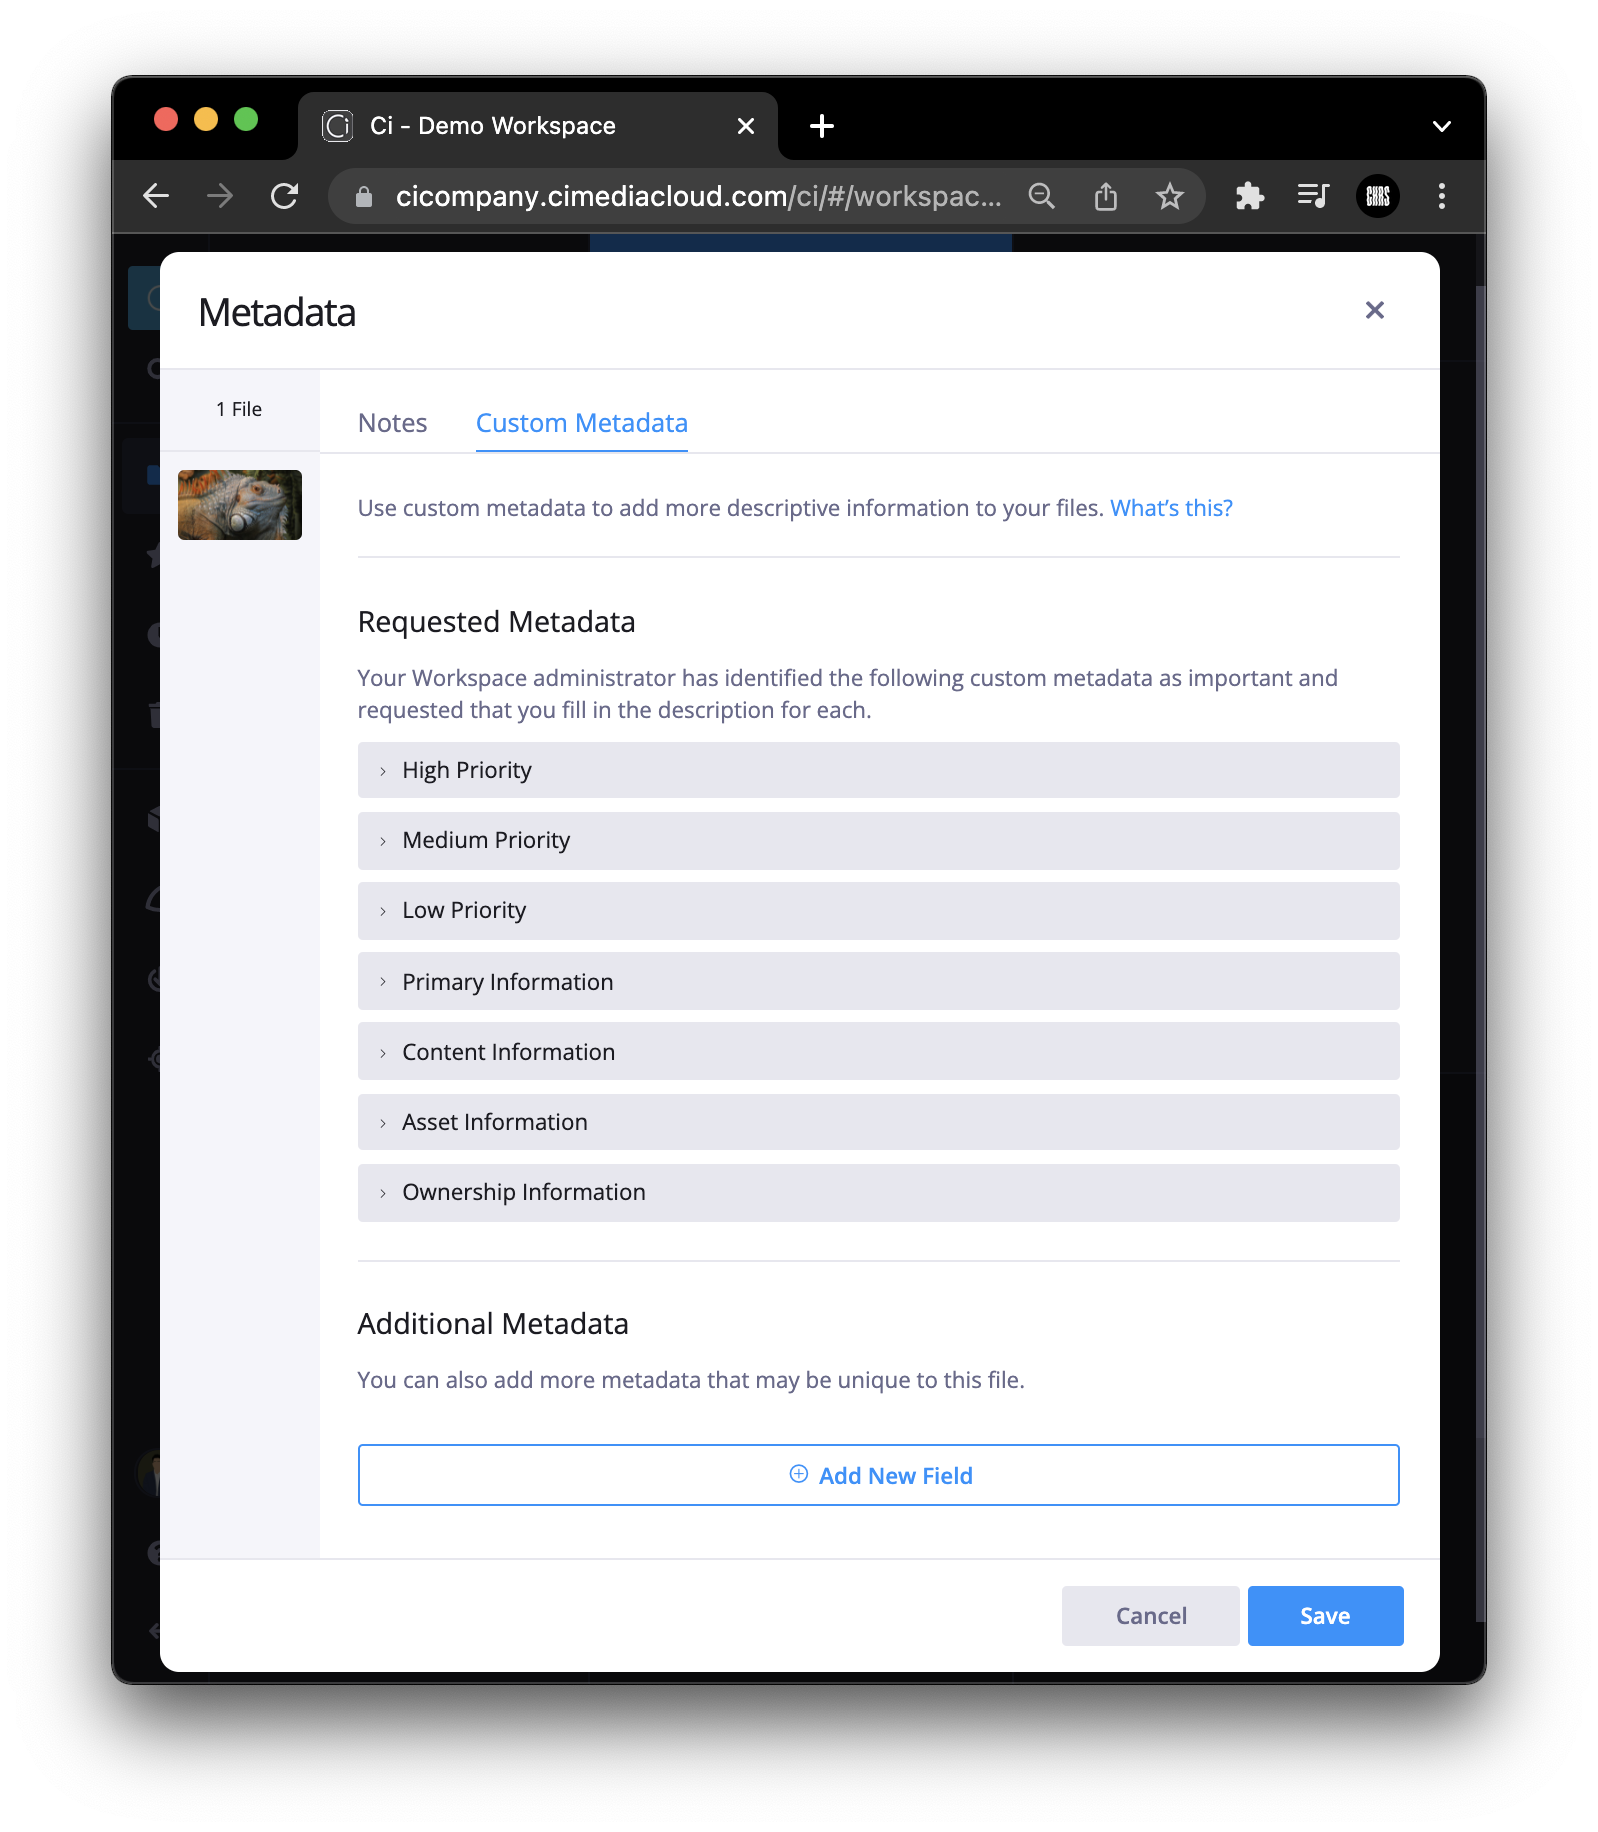Click the Requested Metadata heading
Image resolution: width=1598 pixels, height=1832 pixels.
point(496,622)
